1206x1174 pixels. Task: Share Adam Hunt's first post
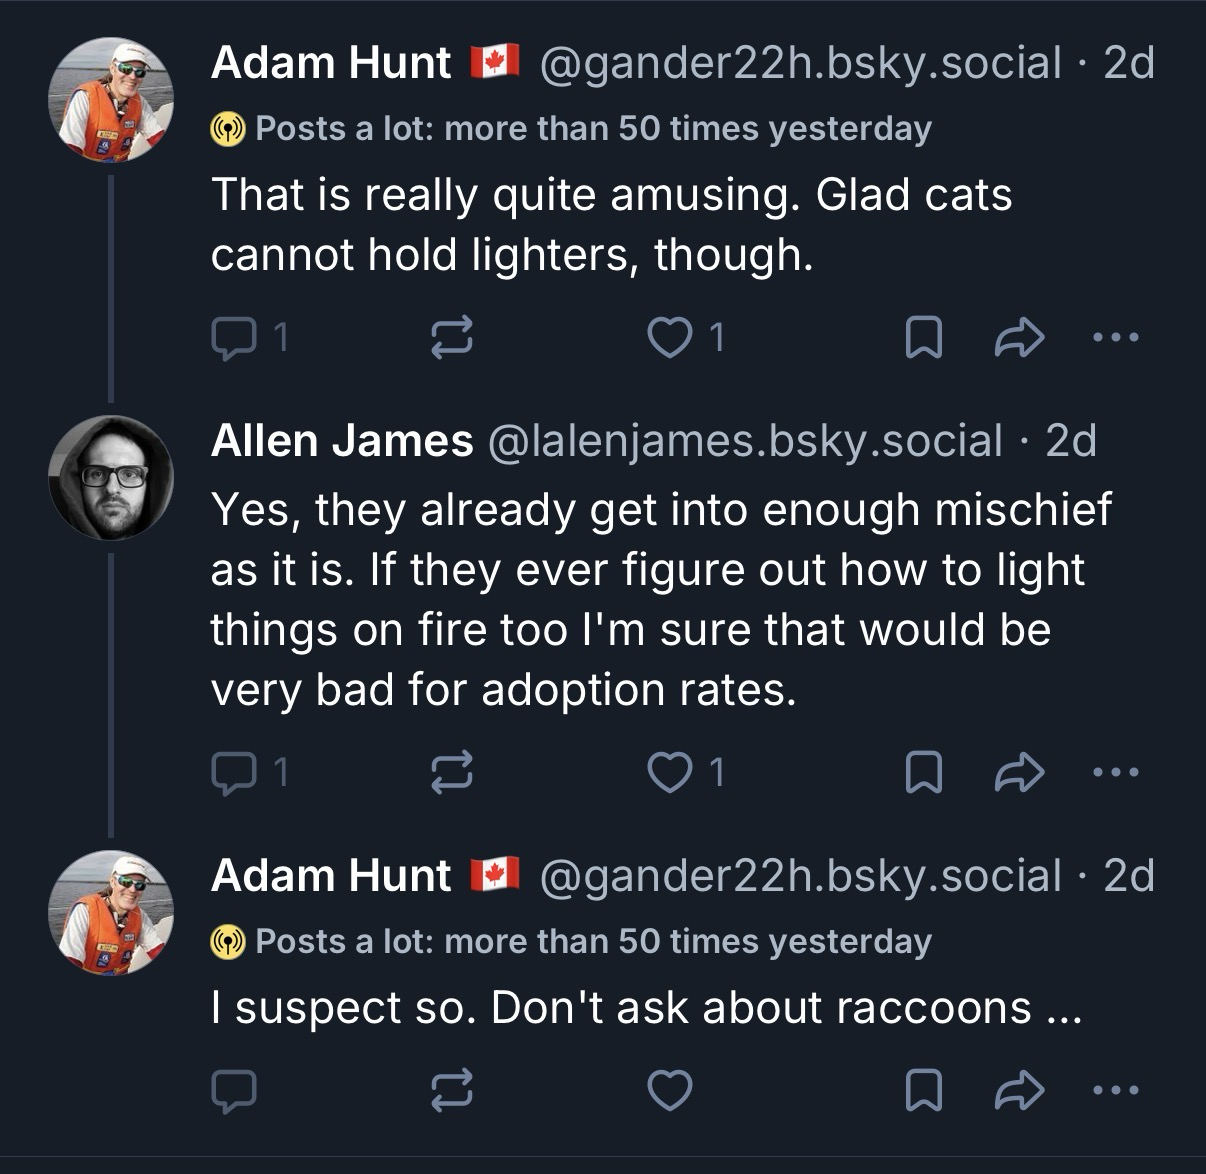1019,339
